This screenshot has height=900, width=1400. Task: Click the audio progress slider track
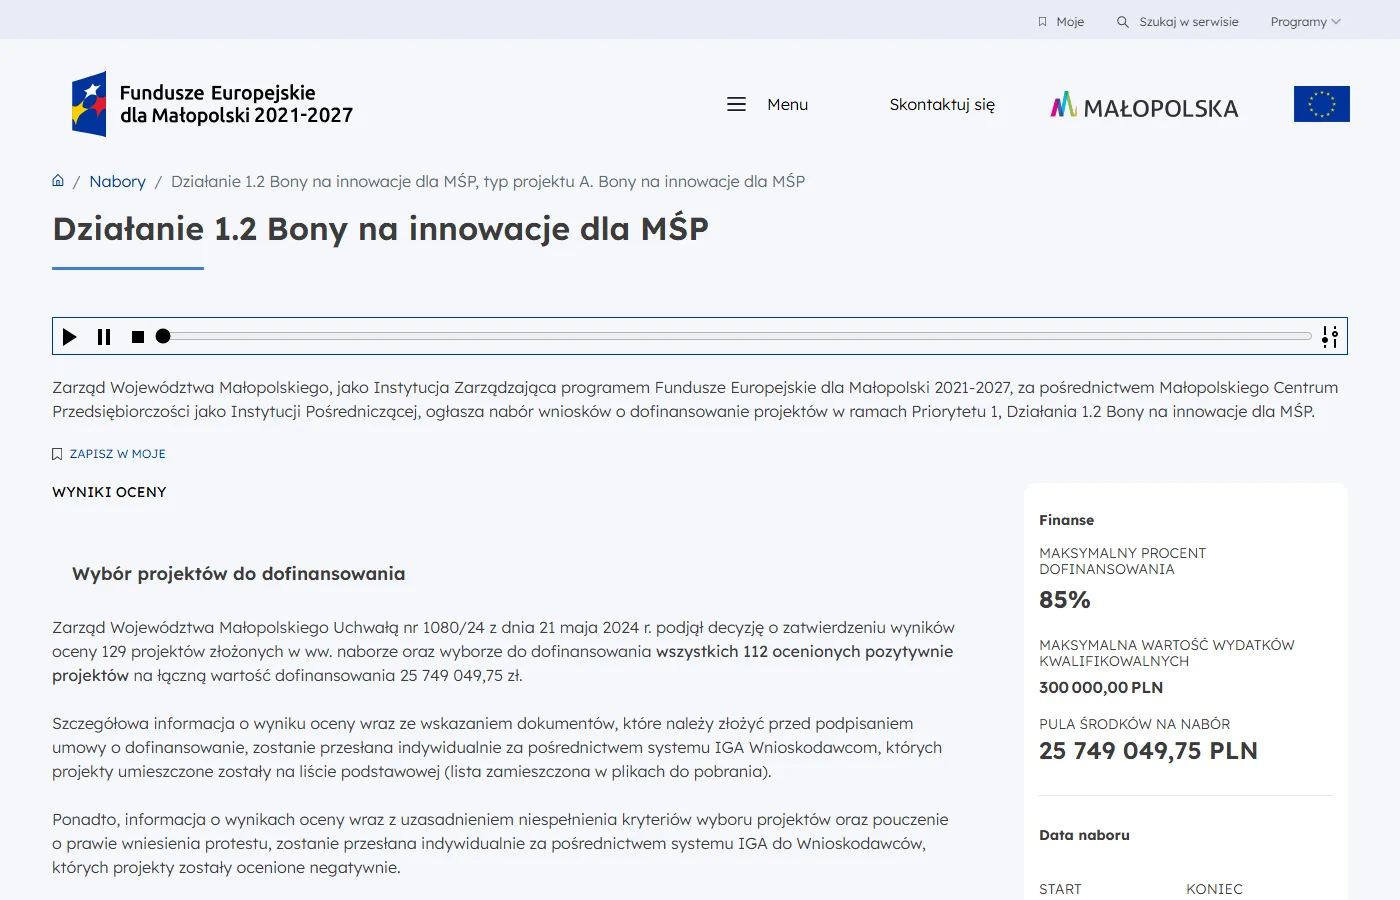pyautogui.click(x=737, y=336)
